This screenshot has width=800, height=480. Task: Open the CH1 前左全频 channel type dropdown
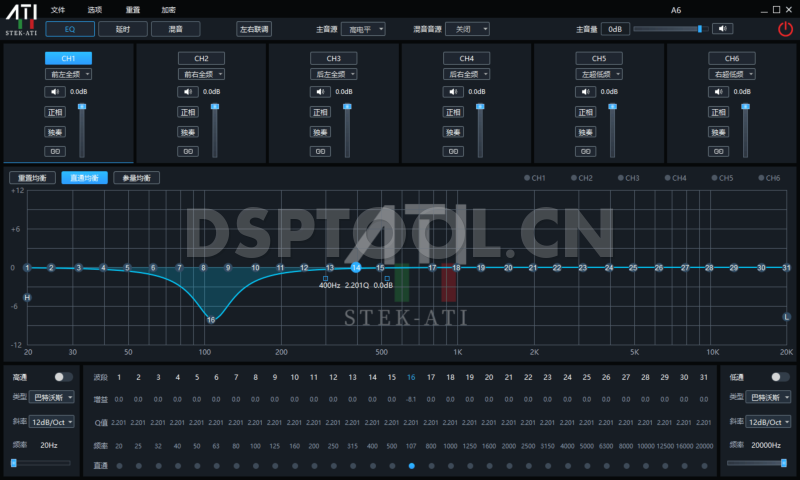point(68,74)
